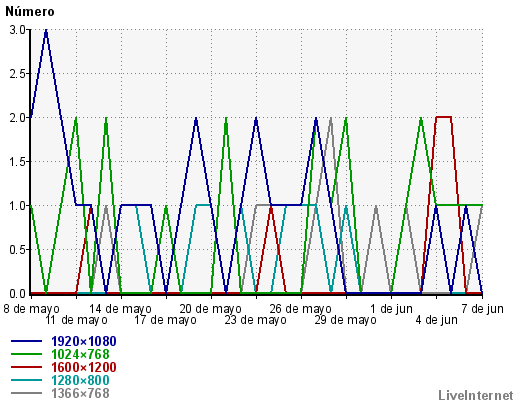Click the teal 1280×800 legend line swatch
Viewport: 520px width, 405px height.
click(26, 380)
